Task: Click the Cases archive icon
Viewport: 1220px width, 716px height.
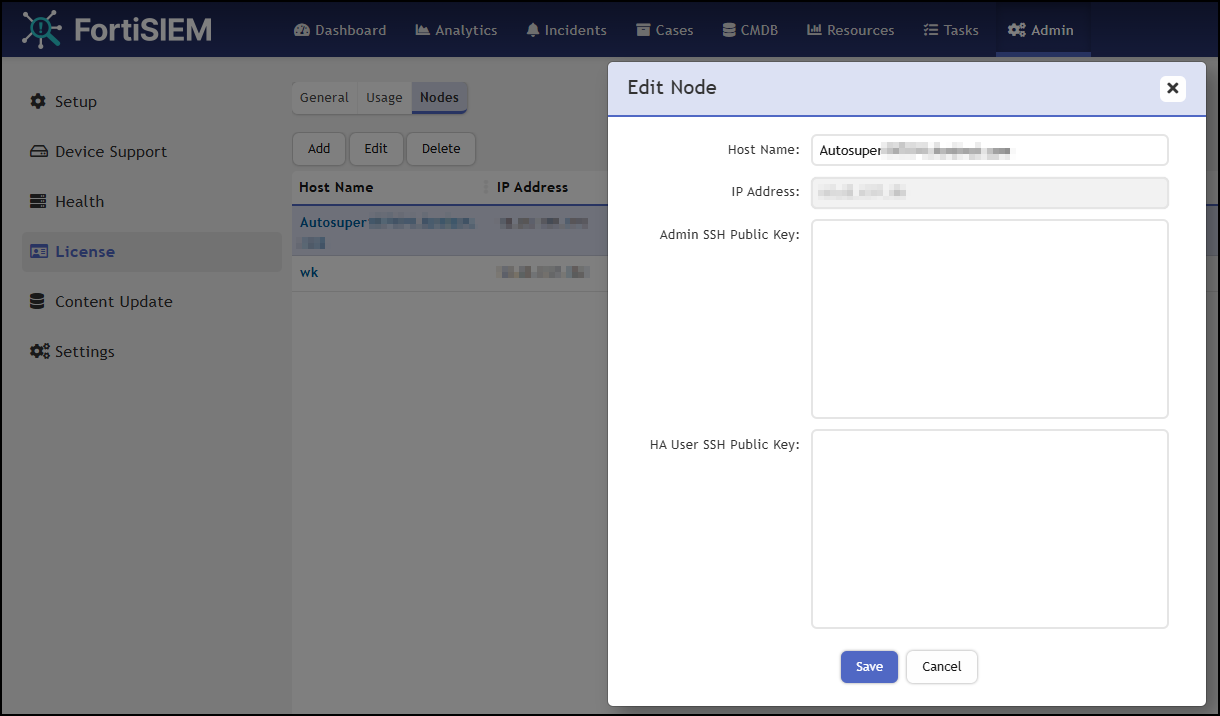Action: click(643, 30)
